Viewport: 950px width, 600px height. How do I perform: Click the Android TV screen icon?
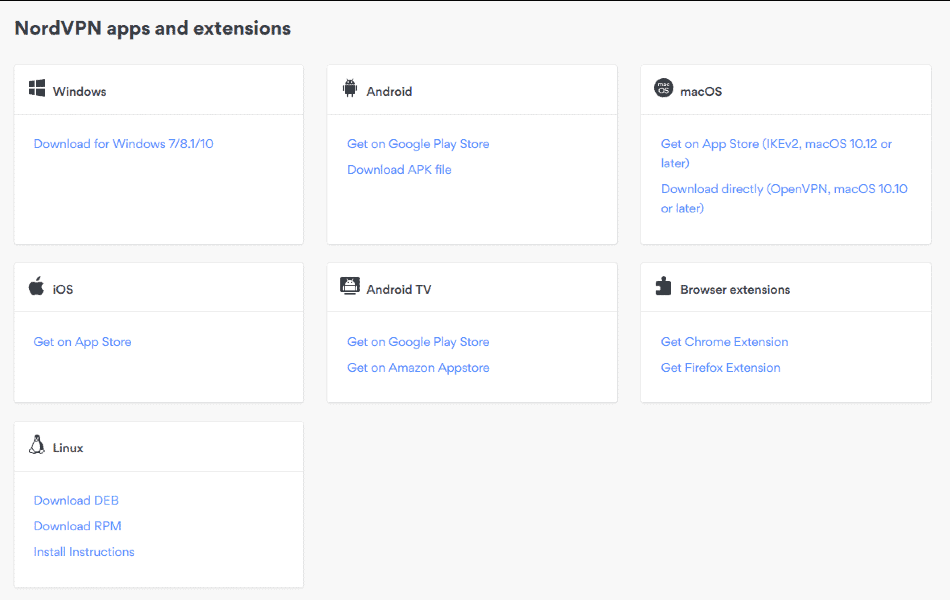click(x=350, y=285)
